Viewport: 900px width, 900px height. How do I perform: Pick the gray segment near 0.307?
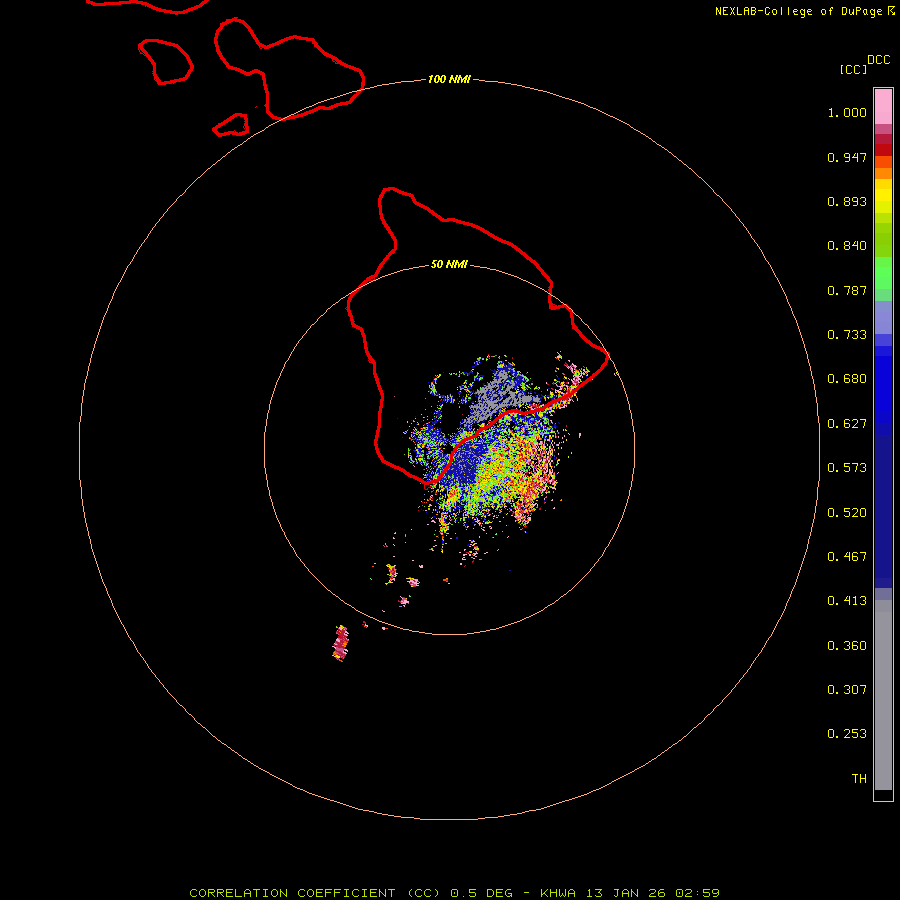(883, 700)
